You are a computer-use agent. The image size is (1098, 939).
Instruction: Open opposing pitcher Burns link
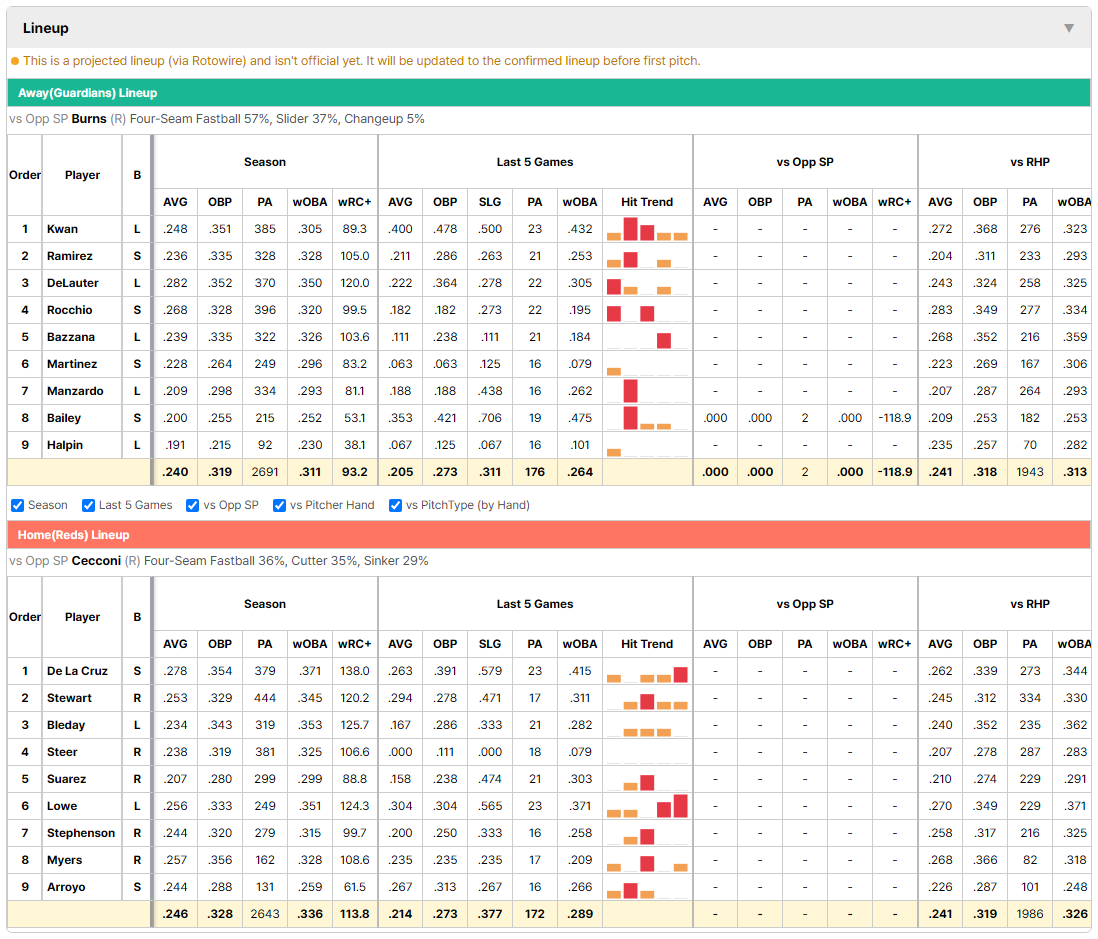coord(89,119)
